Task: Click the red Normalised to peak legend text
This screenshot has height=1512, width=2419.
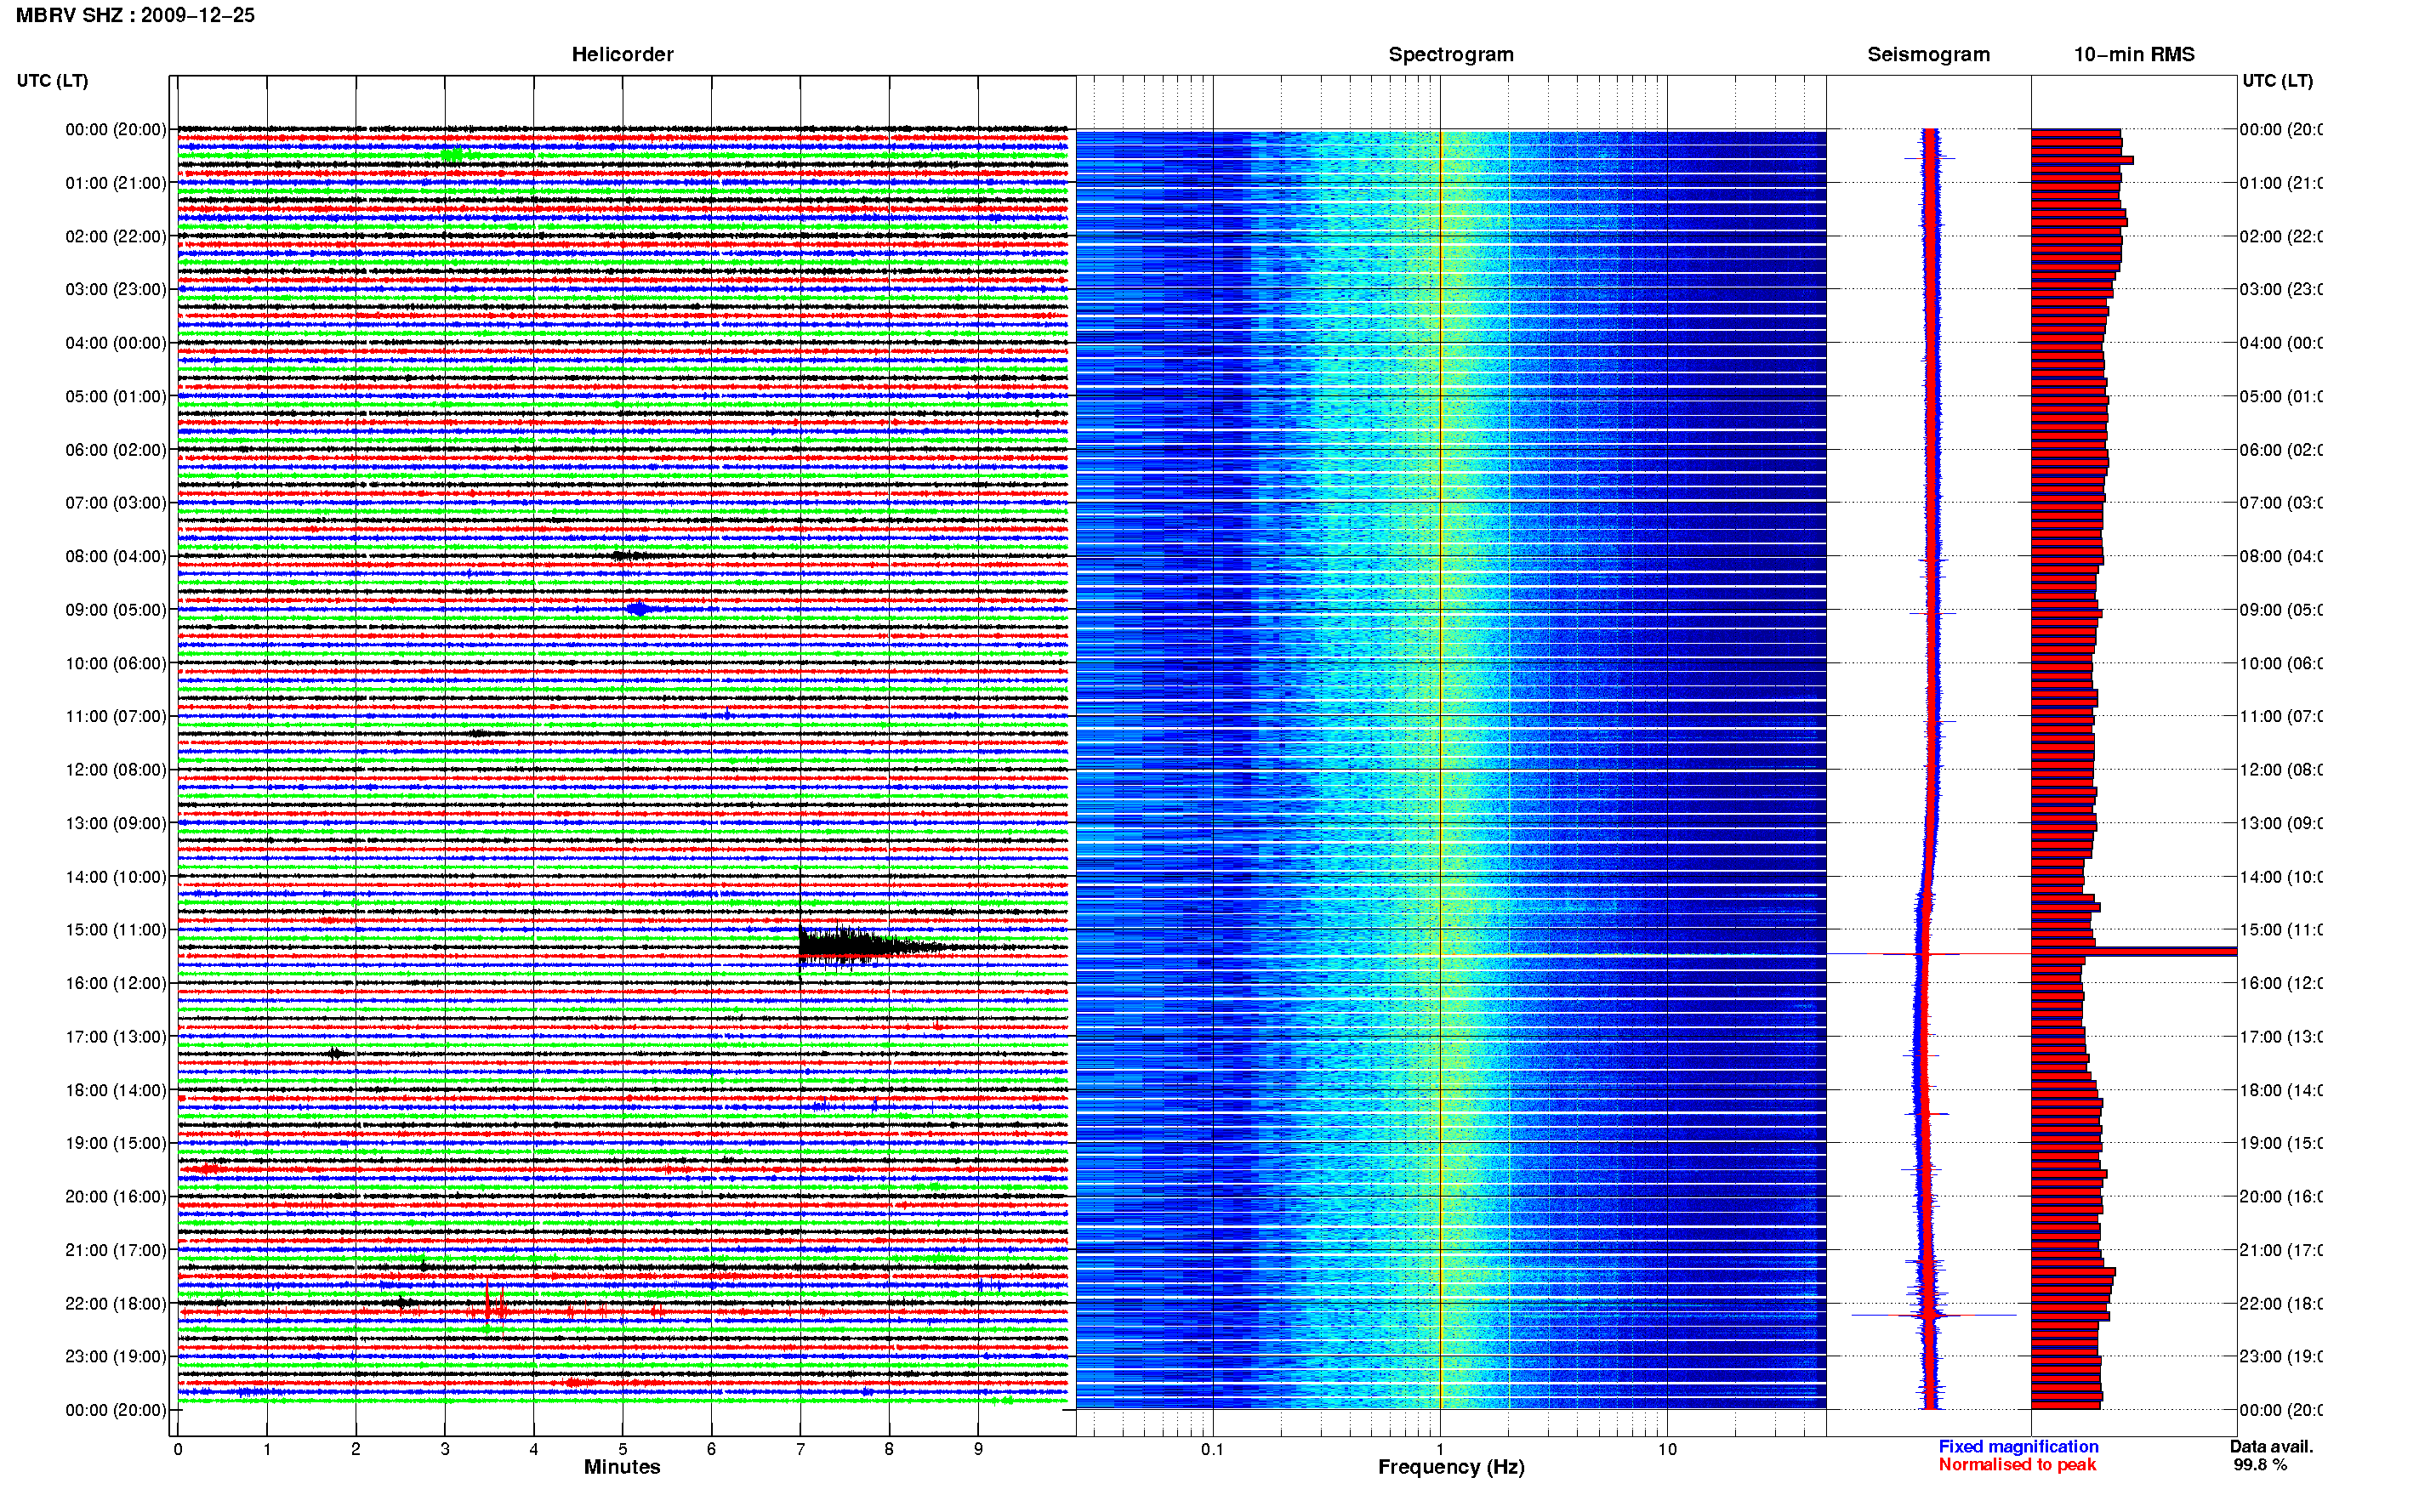Action: [x=2017, y=1465]
